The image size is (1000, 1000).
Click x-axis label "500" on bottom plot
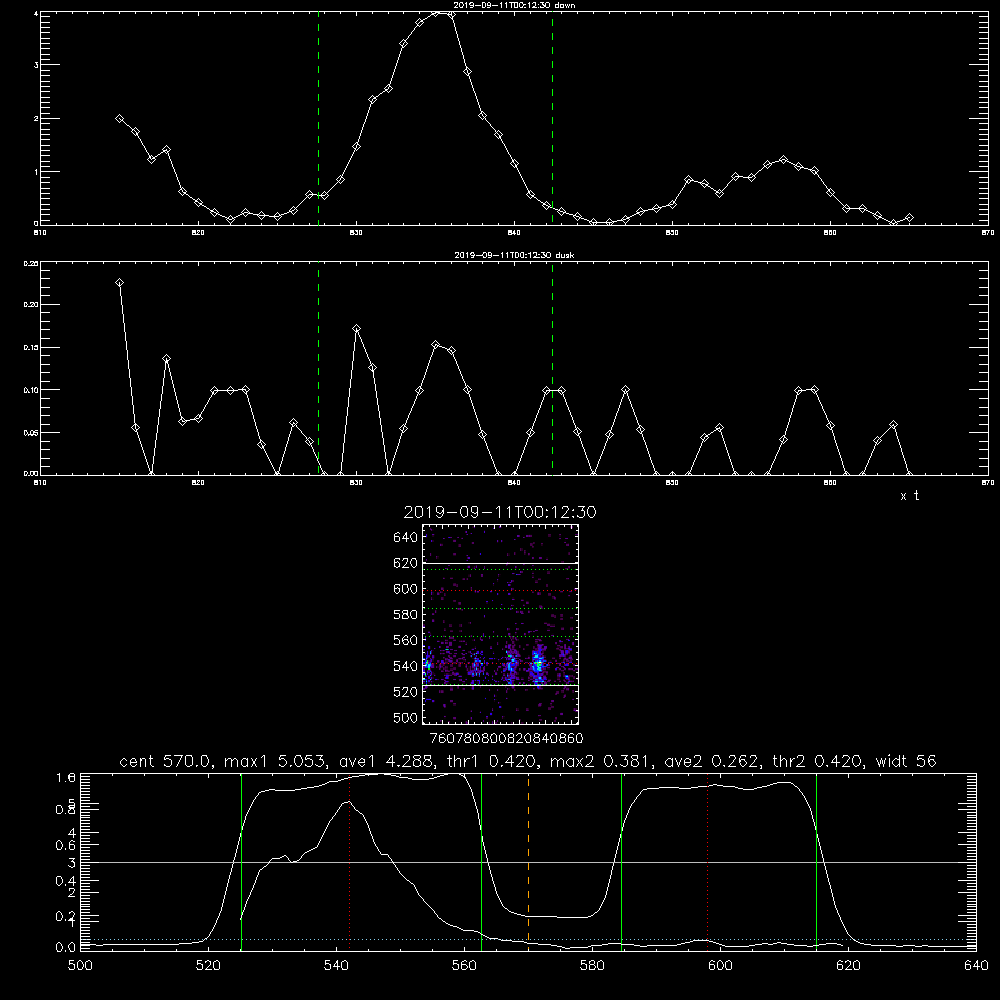point(80,966)
